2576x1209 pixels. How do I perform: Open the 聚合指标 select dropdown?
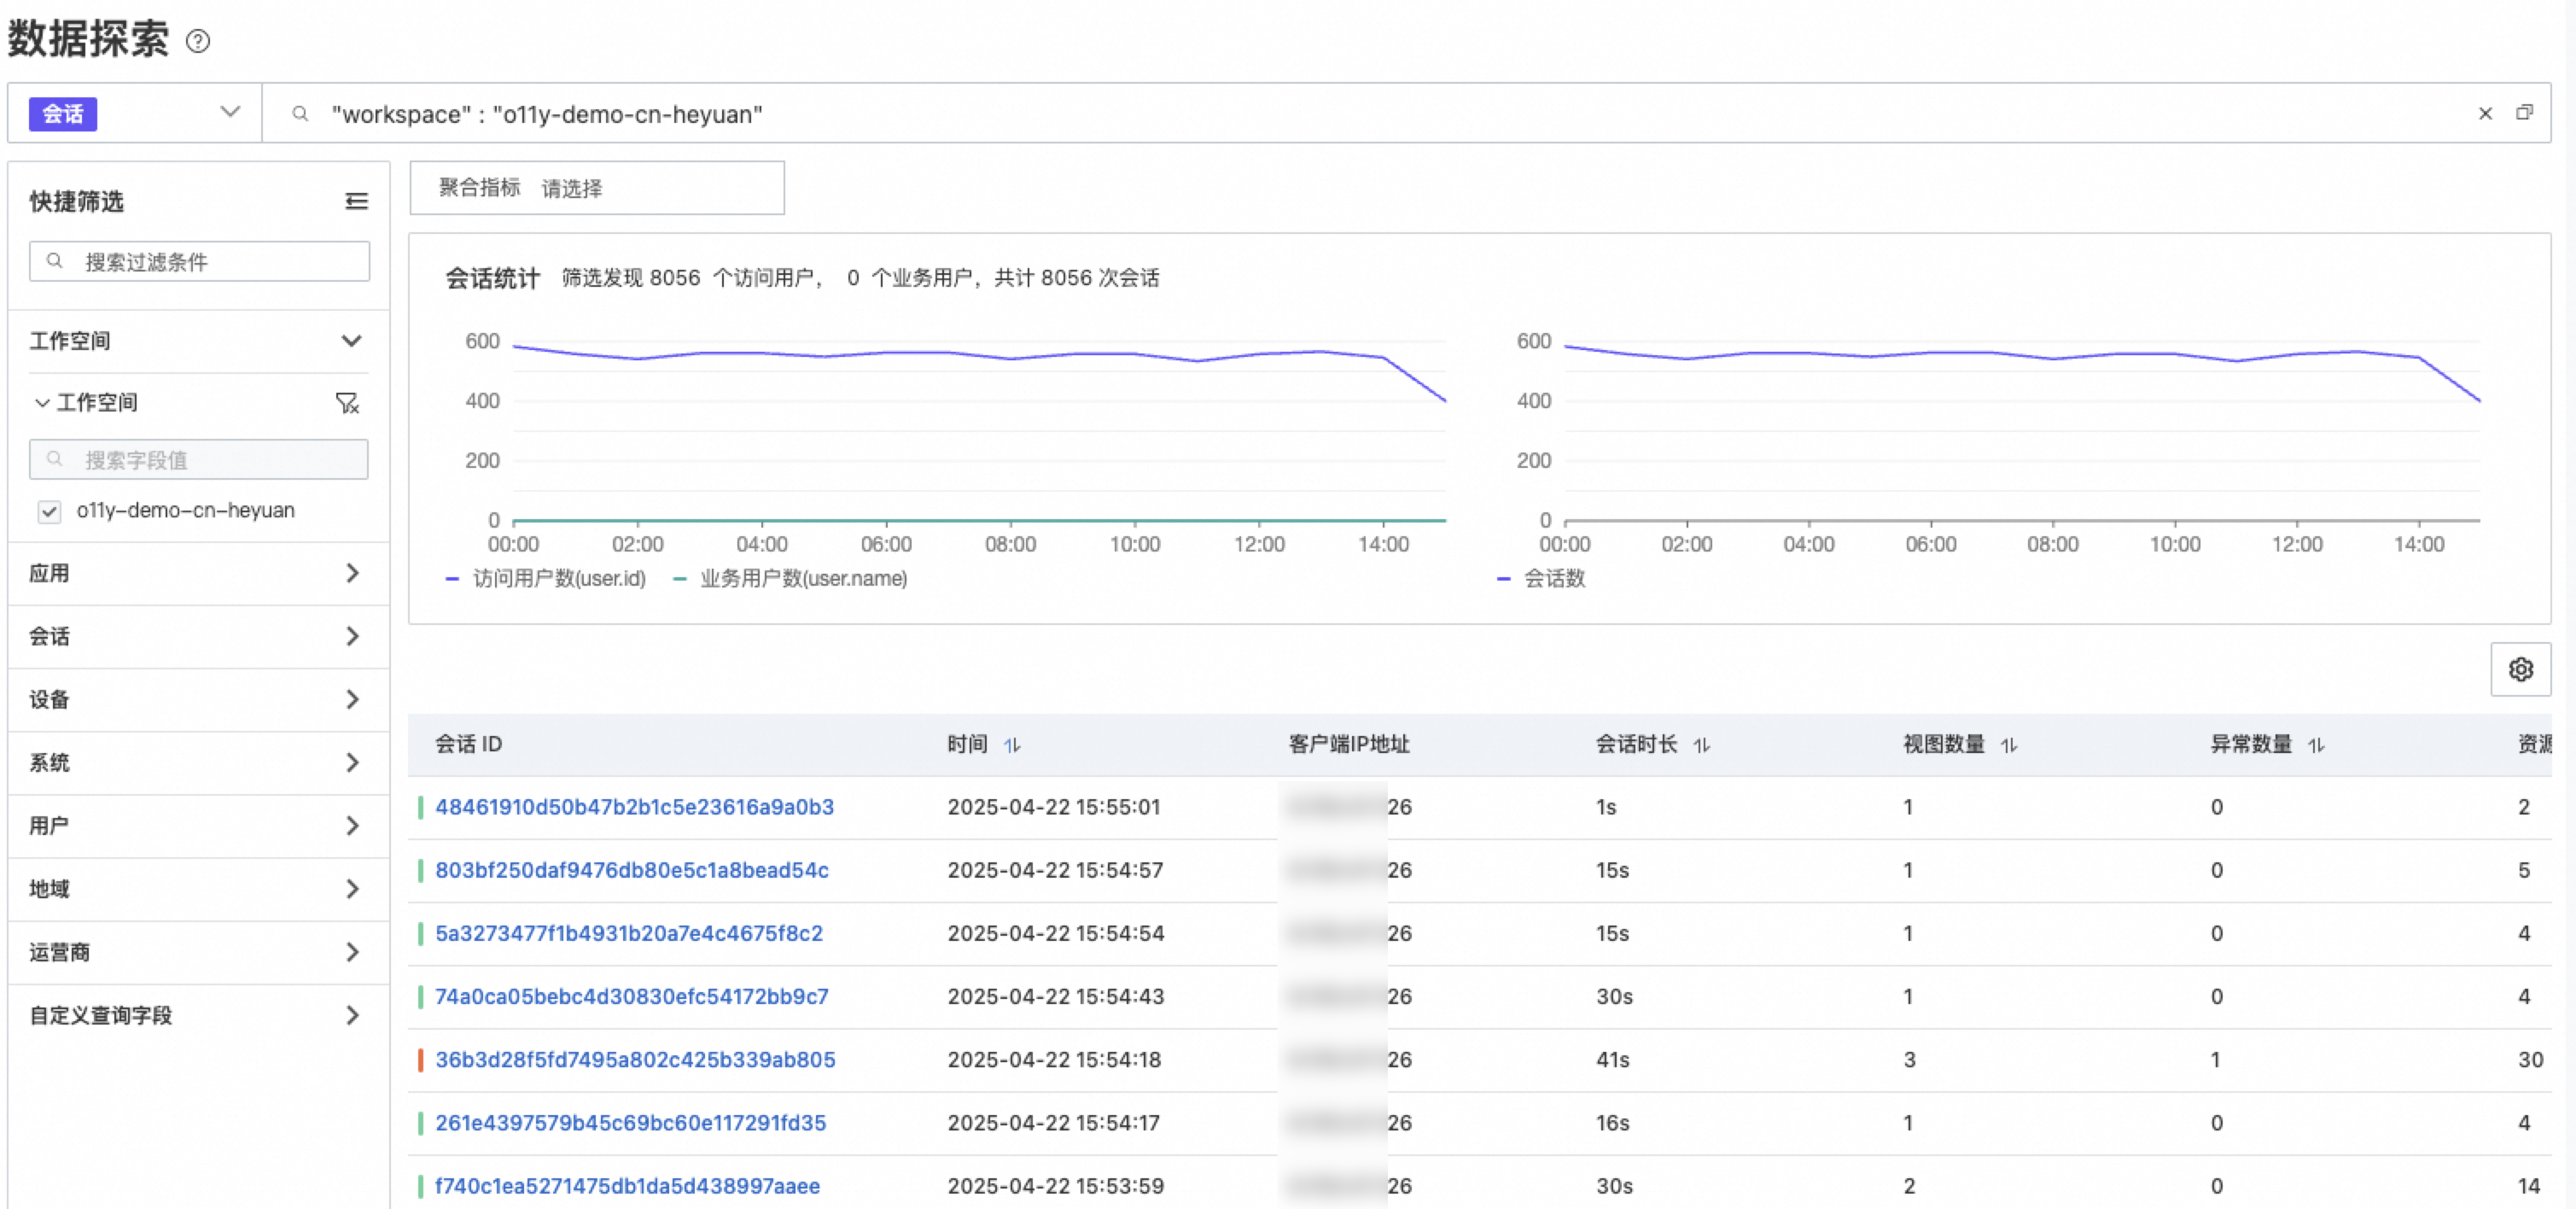597,188
